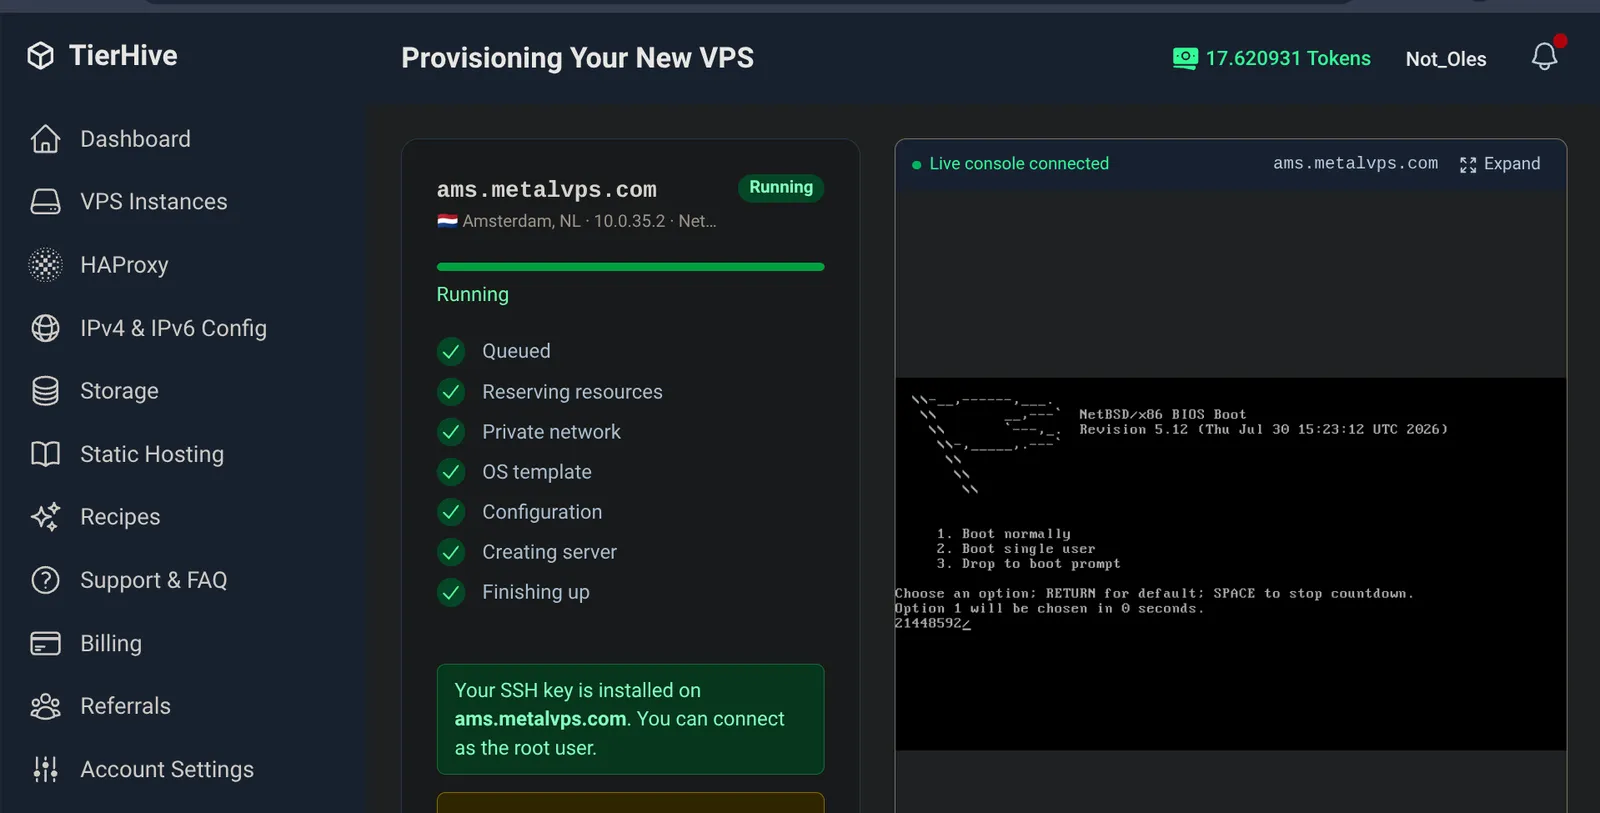
Task: Click the Storage database icon
Action: click(x=45, y=391)
